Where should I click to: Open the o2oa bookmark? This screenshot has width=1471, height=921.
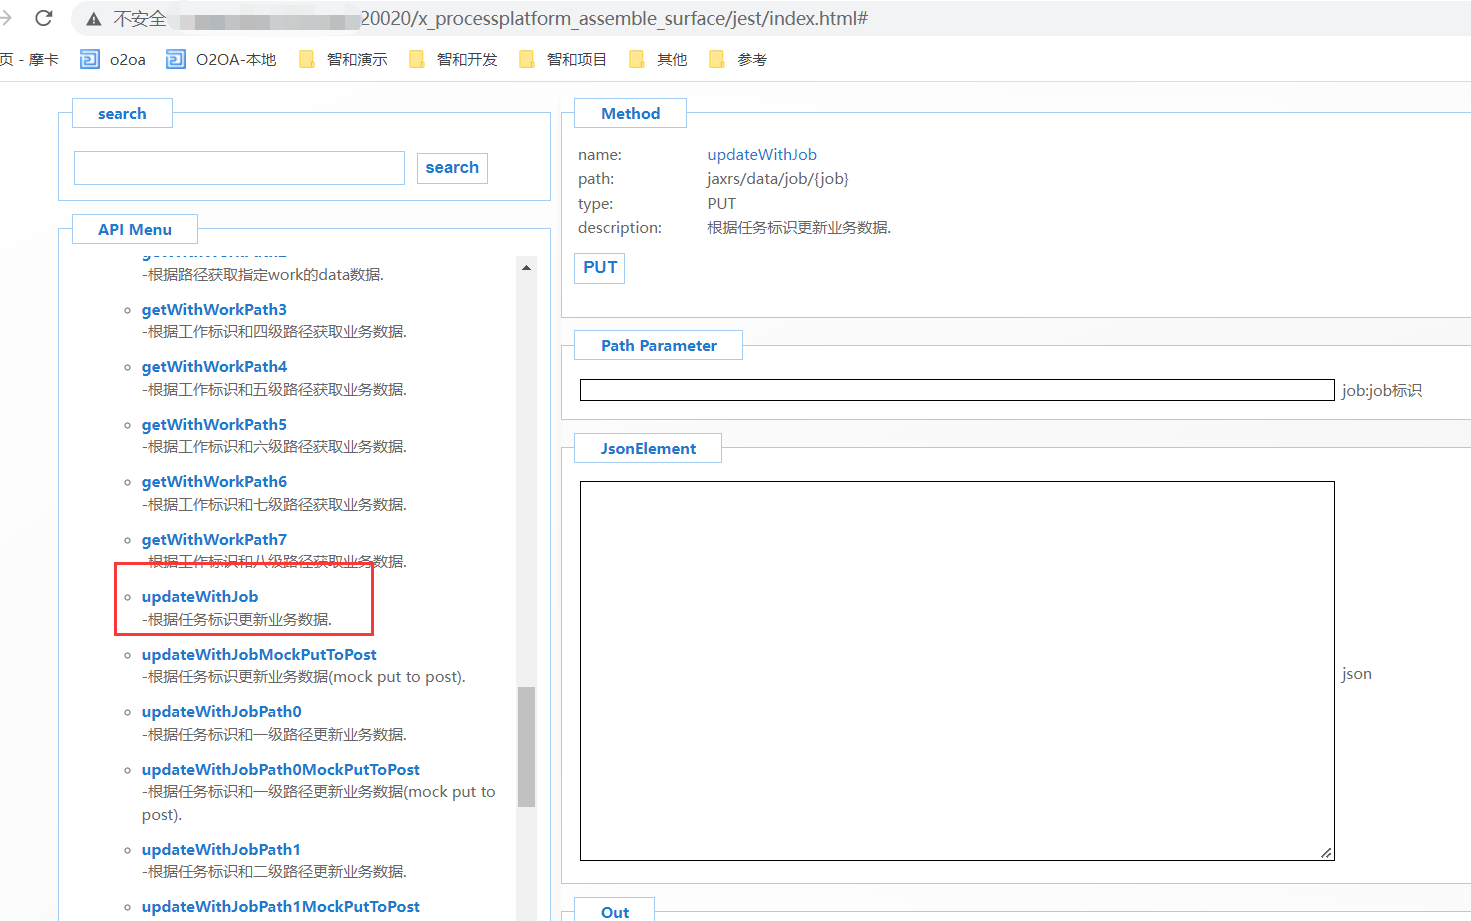113,60
